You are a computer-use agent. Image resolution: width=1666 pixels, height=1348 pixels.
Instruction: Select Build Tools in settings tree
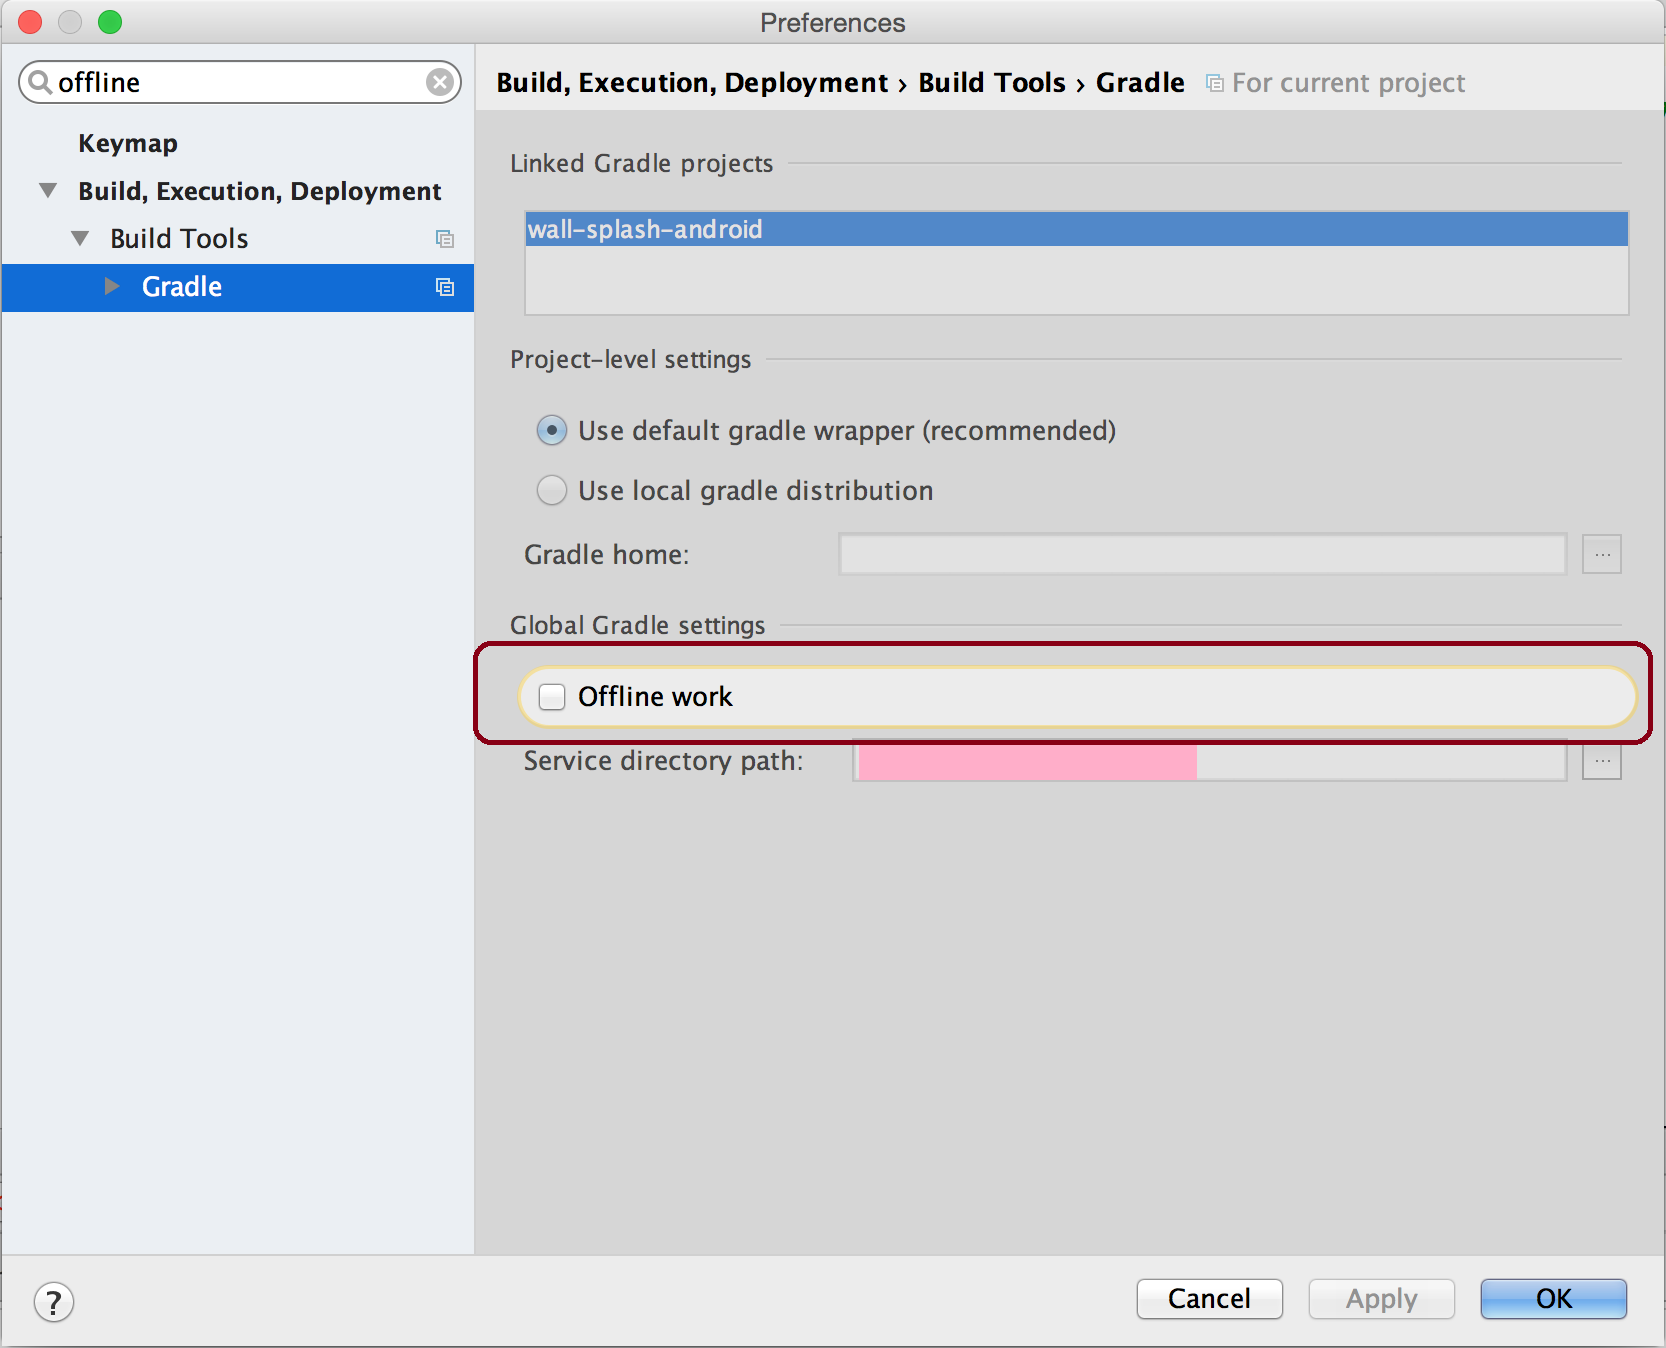click(179, 239)
